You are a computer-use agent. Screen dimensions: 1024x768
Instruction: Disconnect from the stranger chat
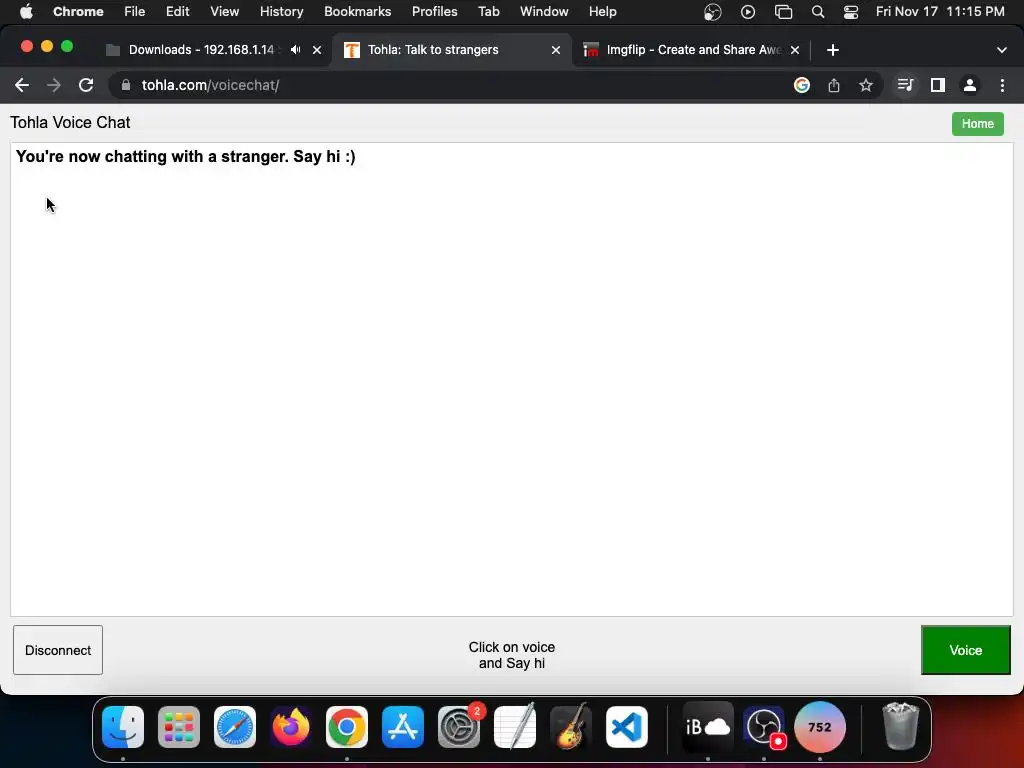[58, 650]
